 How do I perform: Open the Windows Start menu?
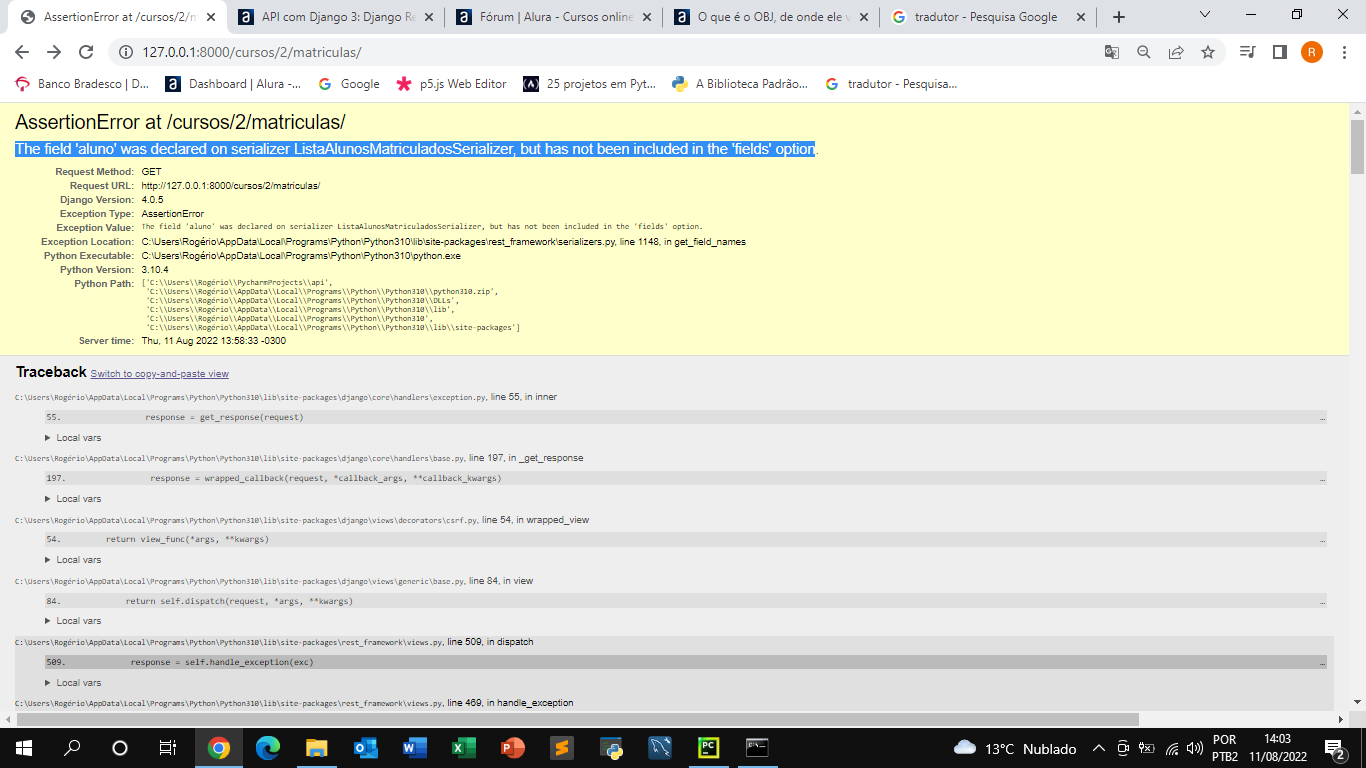pos(24,748)
